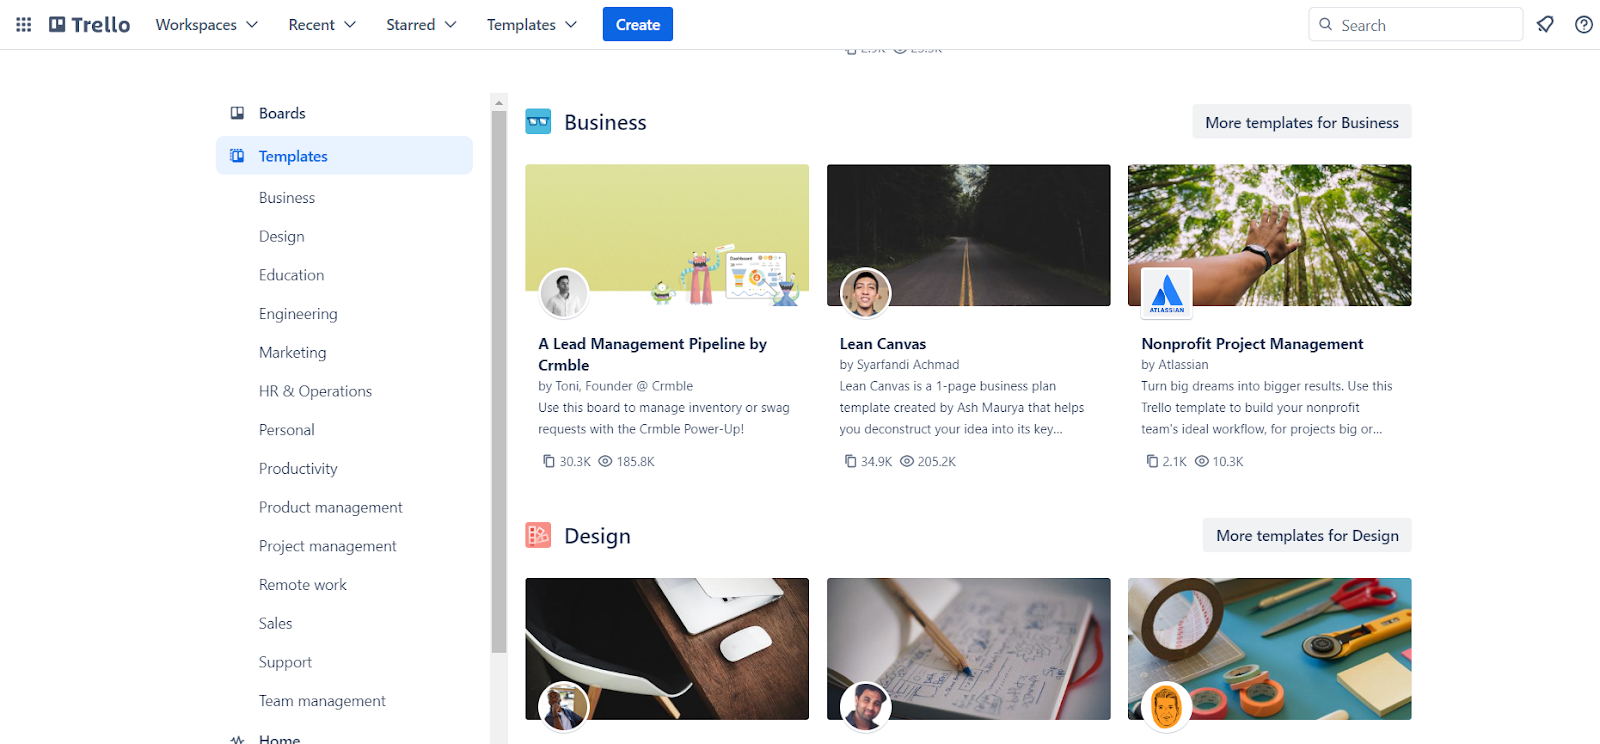Click views eye icon beside 10.3K
Screen dimensions: 1600x744
1202,461
